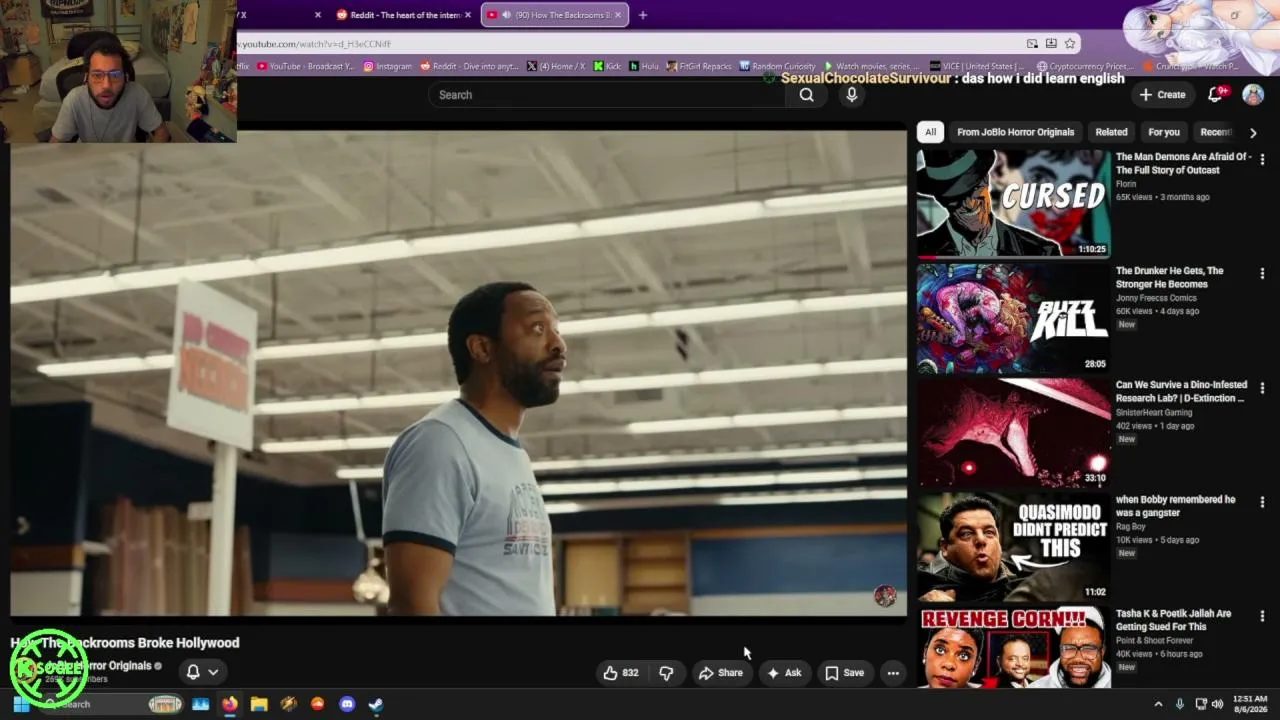Open the 'Random Curiosity' bookmark
The image size is (1280, 720).
(778, 66)
